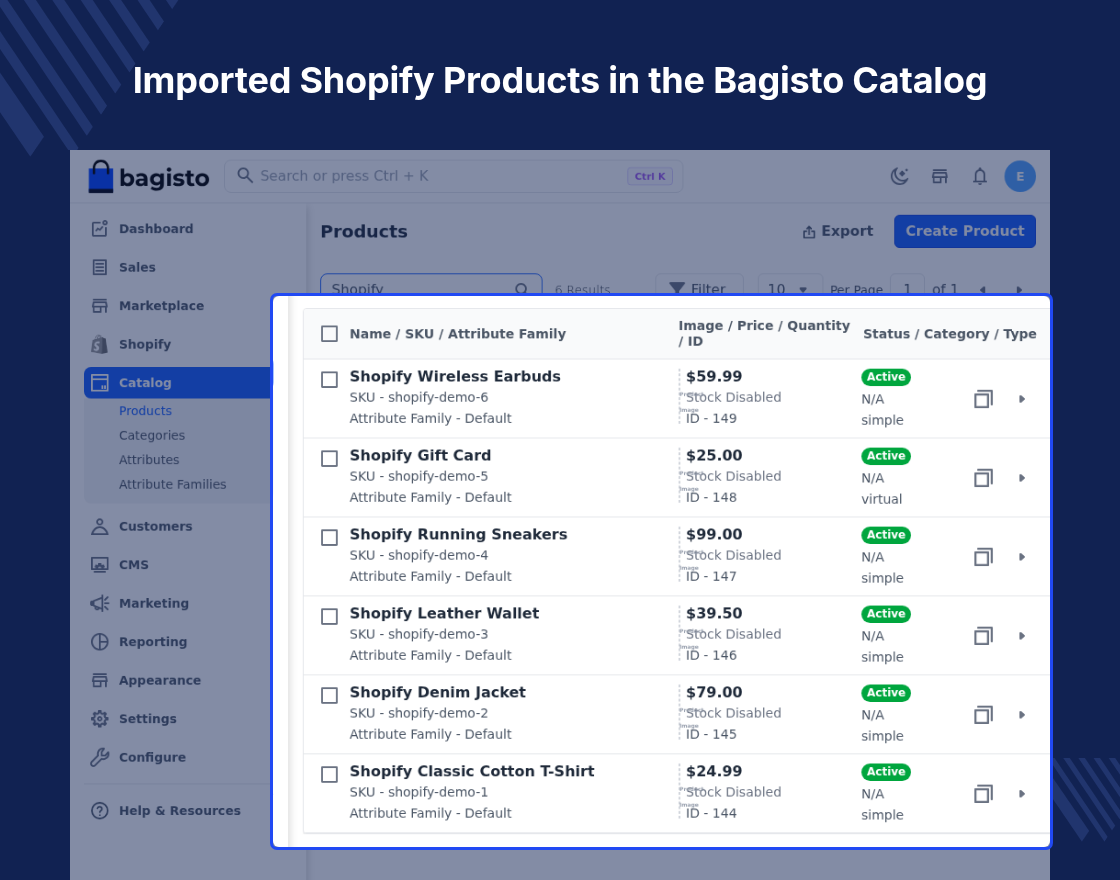Open the notifications bell
The image size is (1120, 880).
pyautogui.click(x=980, y=176)
